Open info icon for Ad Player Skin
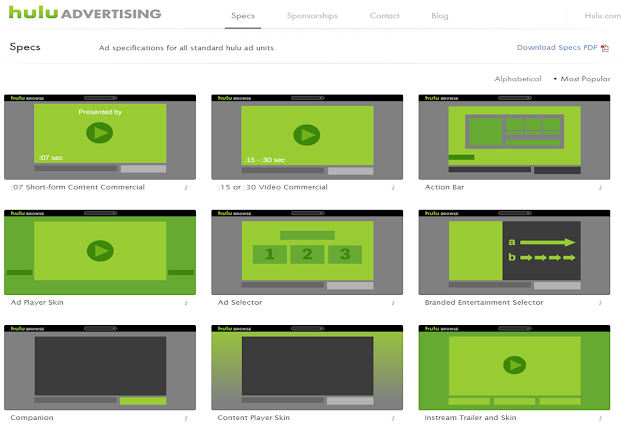 (186, 303)
